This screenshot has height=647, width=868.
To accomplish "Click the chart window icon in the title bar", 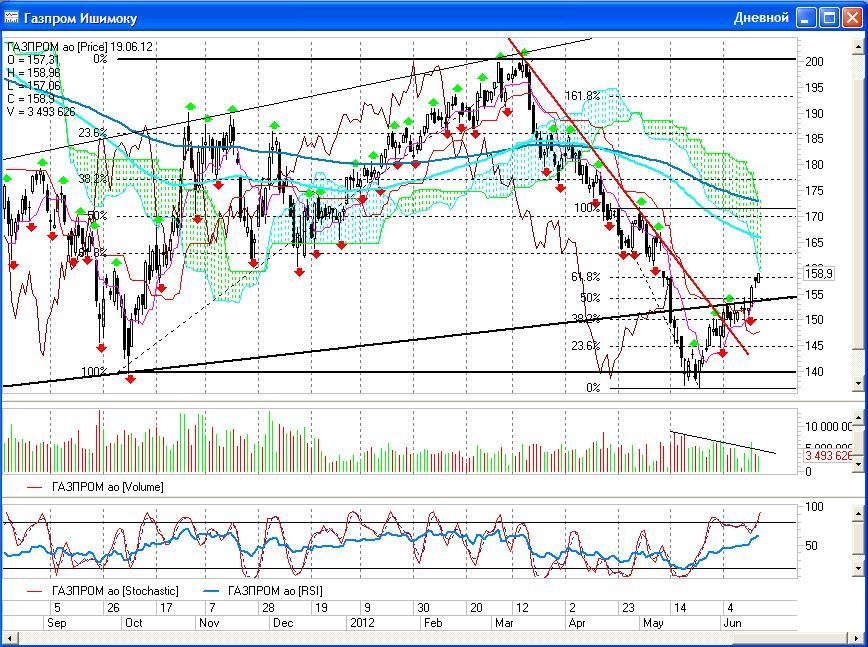I will pyautogui.click(x=11, y=18).
